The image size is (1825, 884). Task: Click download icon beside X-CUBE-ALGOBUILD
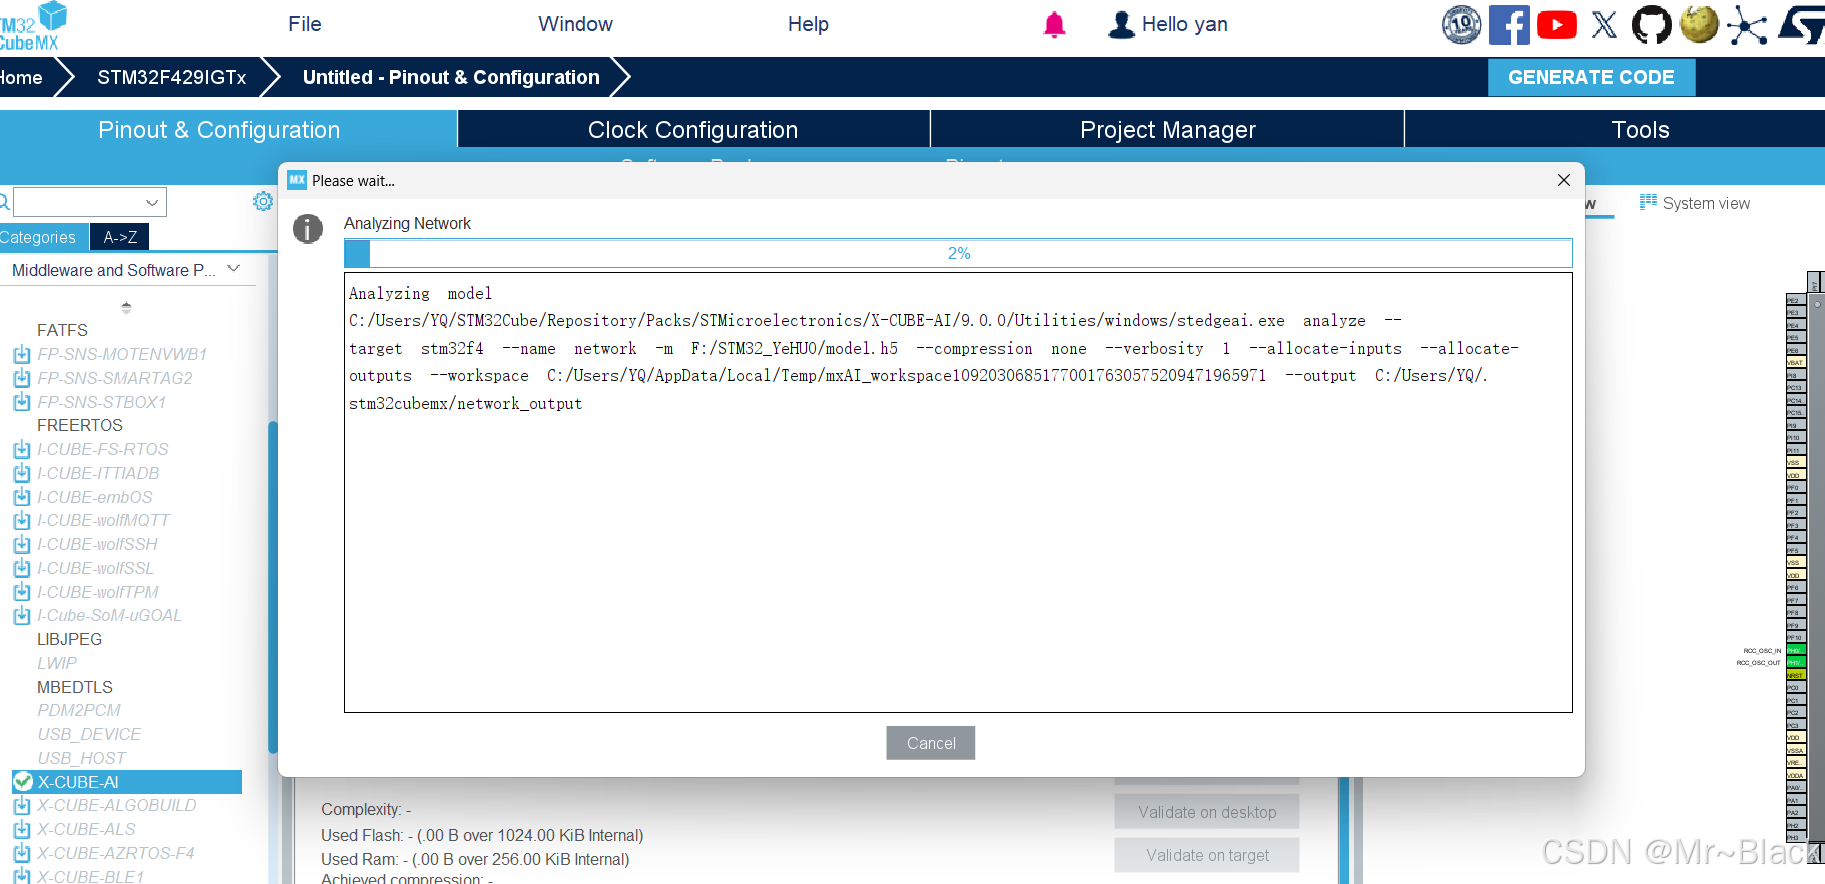[22, 805]
